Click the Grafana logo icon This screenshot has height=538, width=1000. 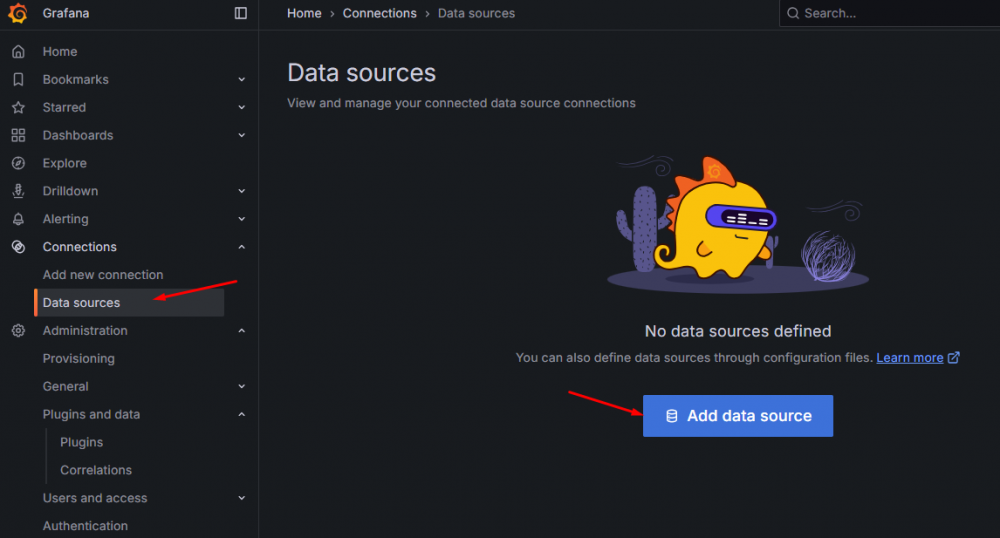coord(18,13)
